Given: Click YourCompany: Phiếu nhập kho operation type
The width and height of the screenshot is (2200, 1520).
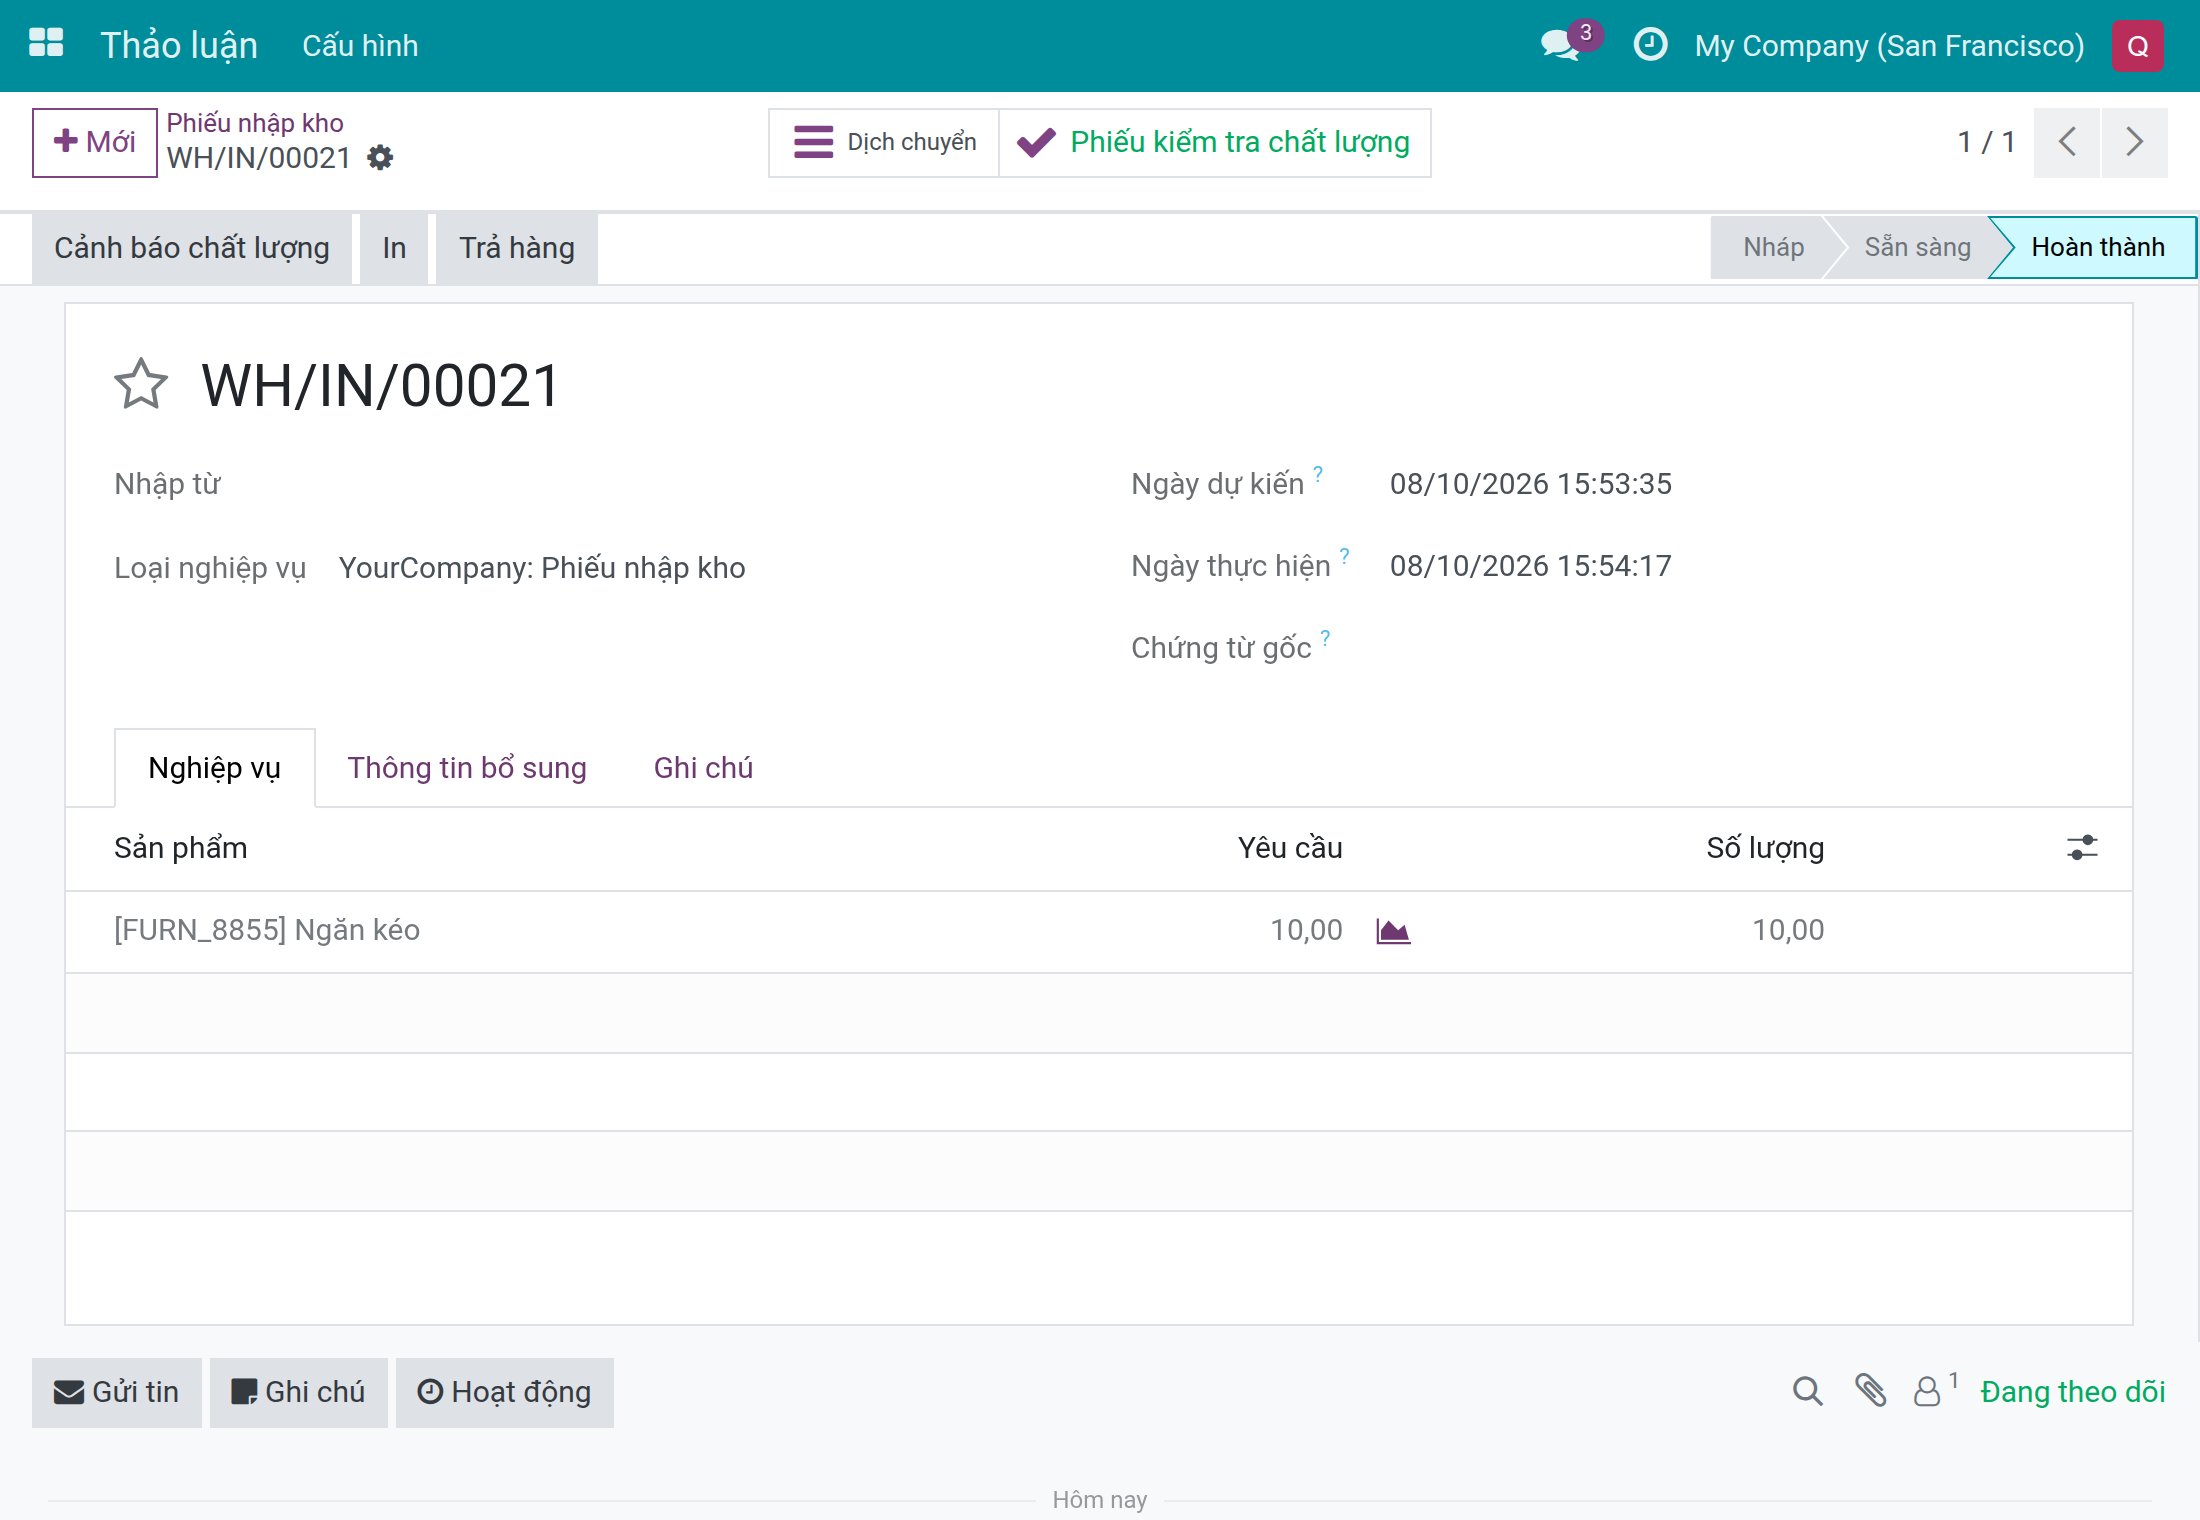Looking at the screenshot, I should click(x=542, y=568).
